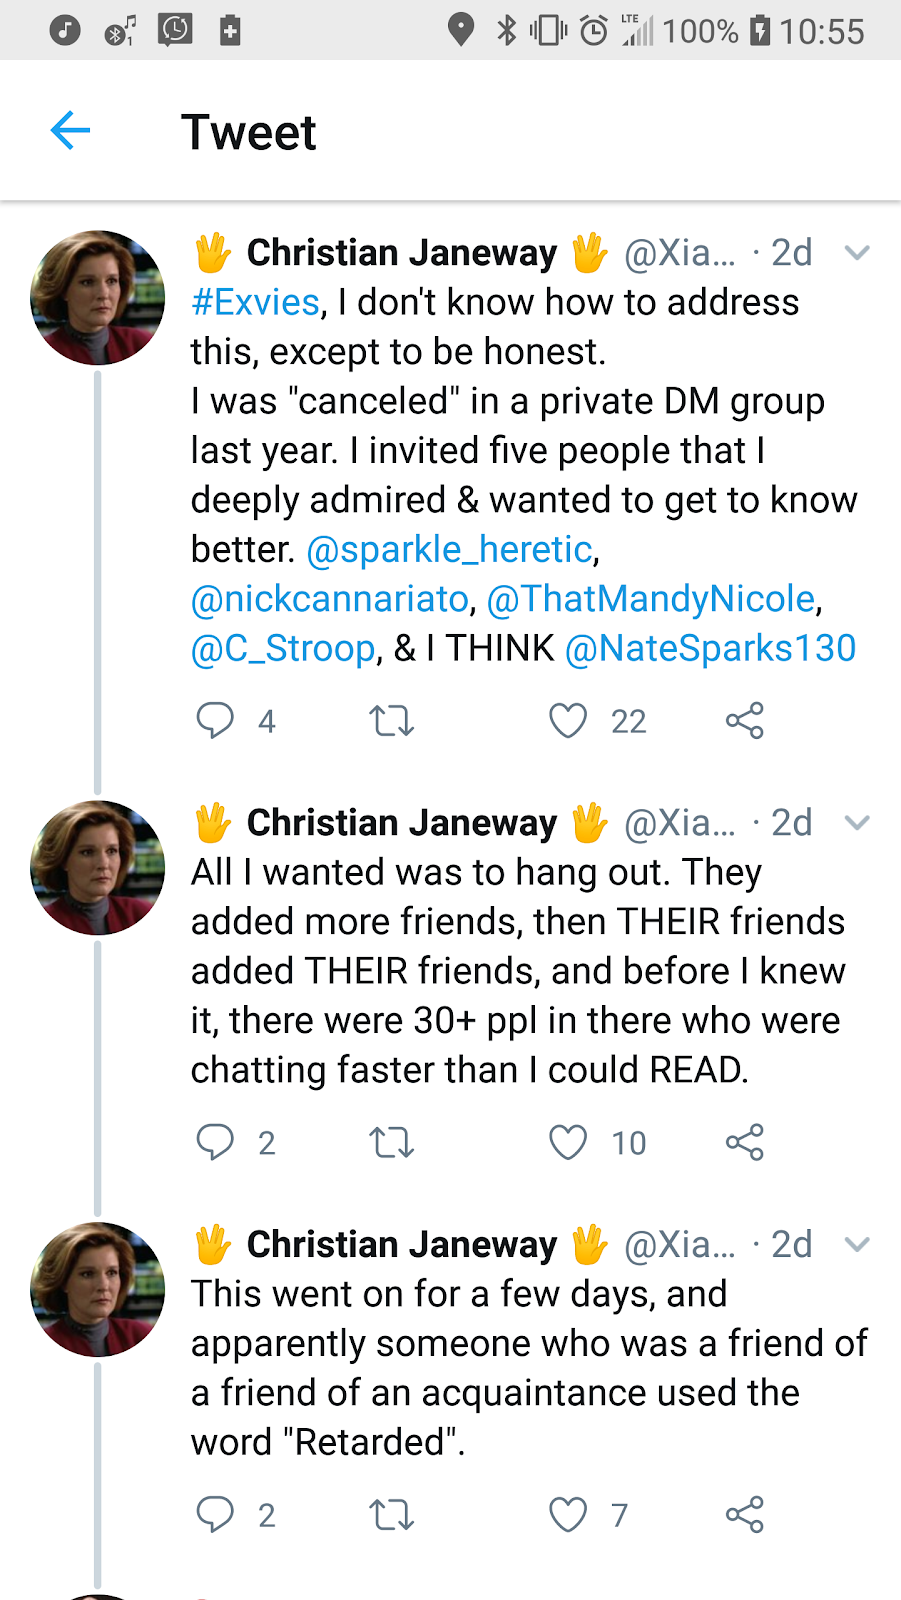Reply to the first tweet about #Exvies
This screenshot has height=1600, width=901.
[215, 720]
